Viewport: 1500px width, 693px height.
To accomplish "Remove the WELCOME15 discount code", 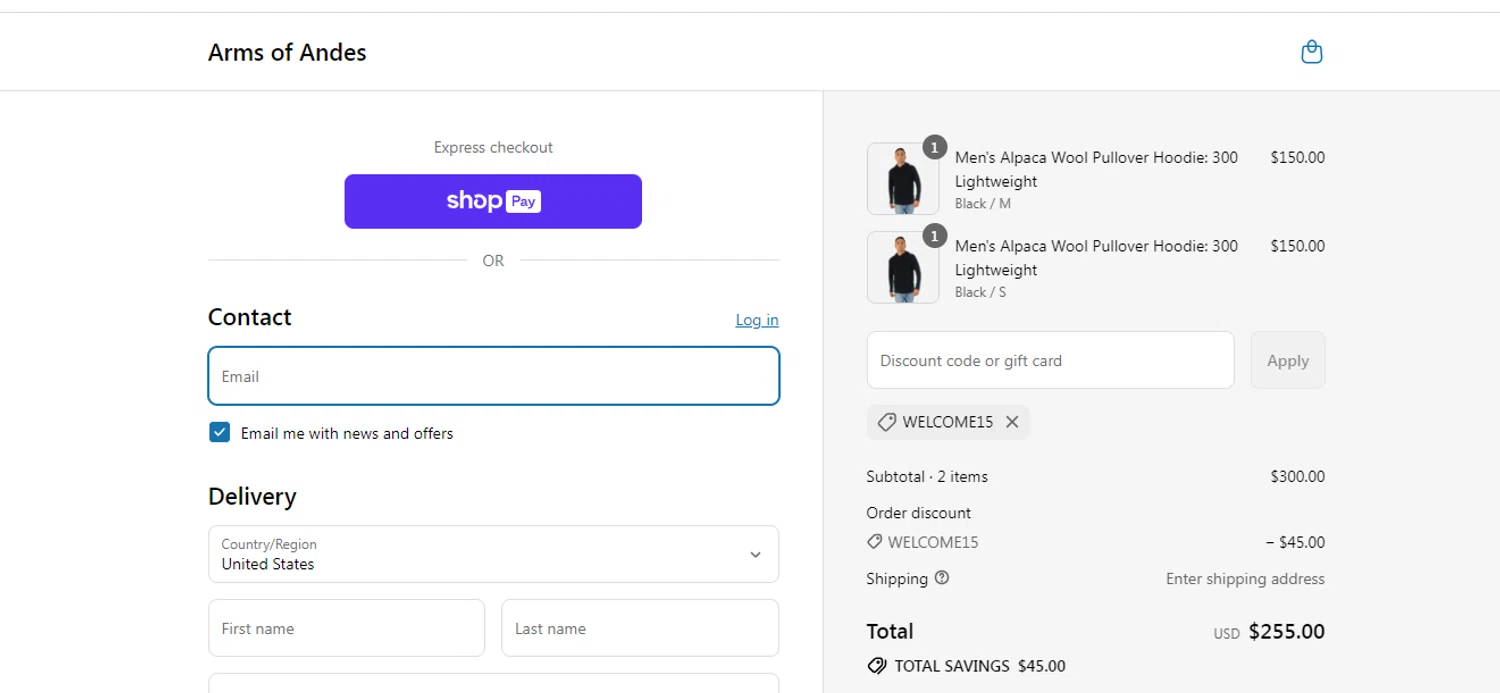I will (1012, 422).
